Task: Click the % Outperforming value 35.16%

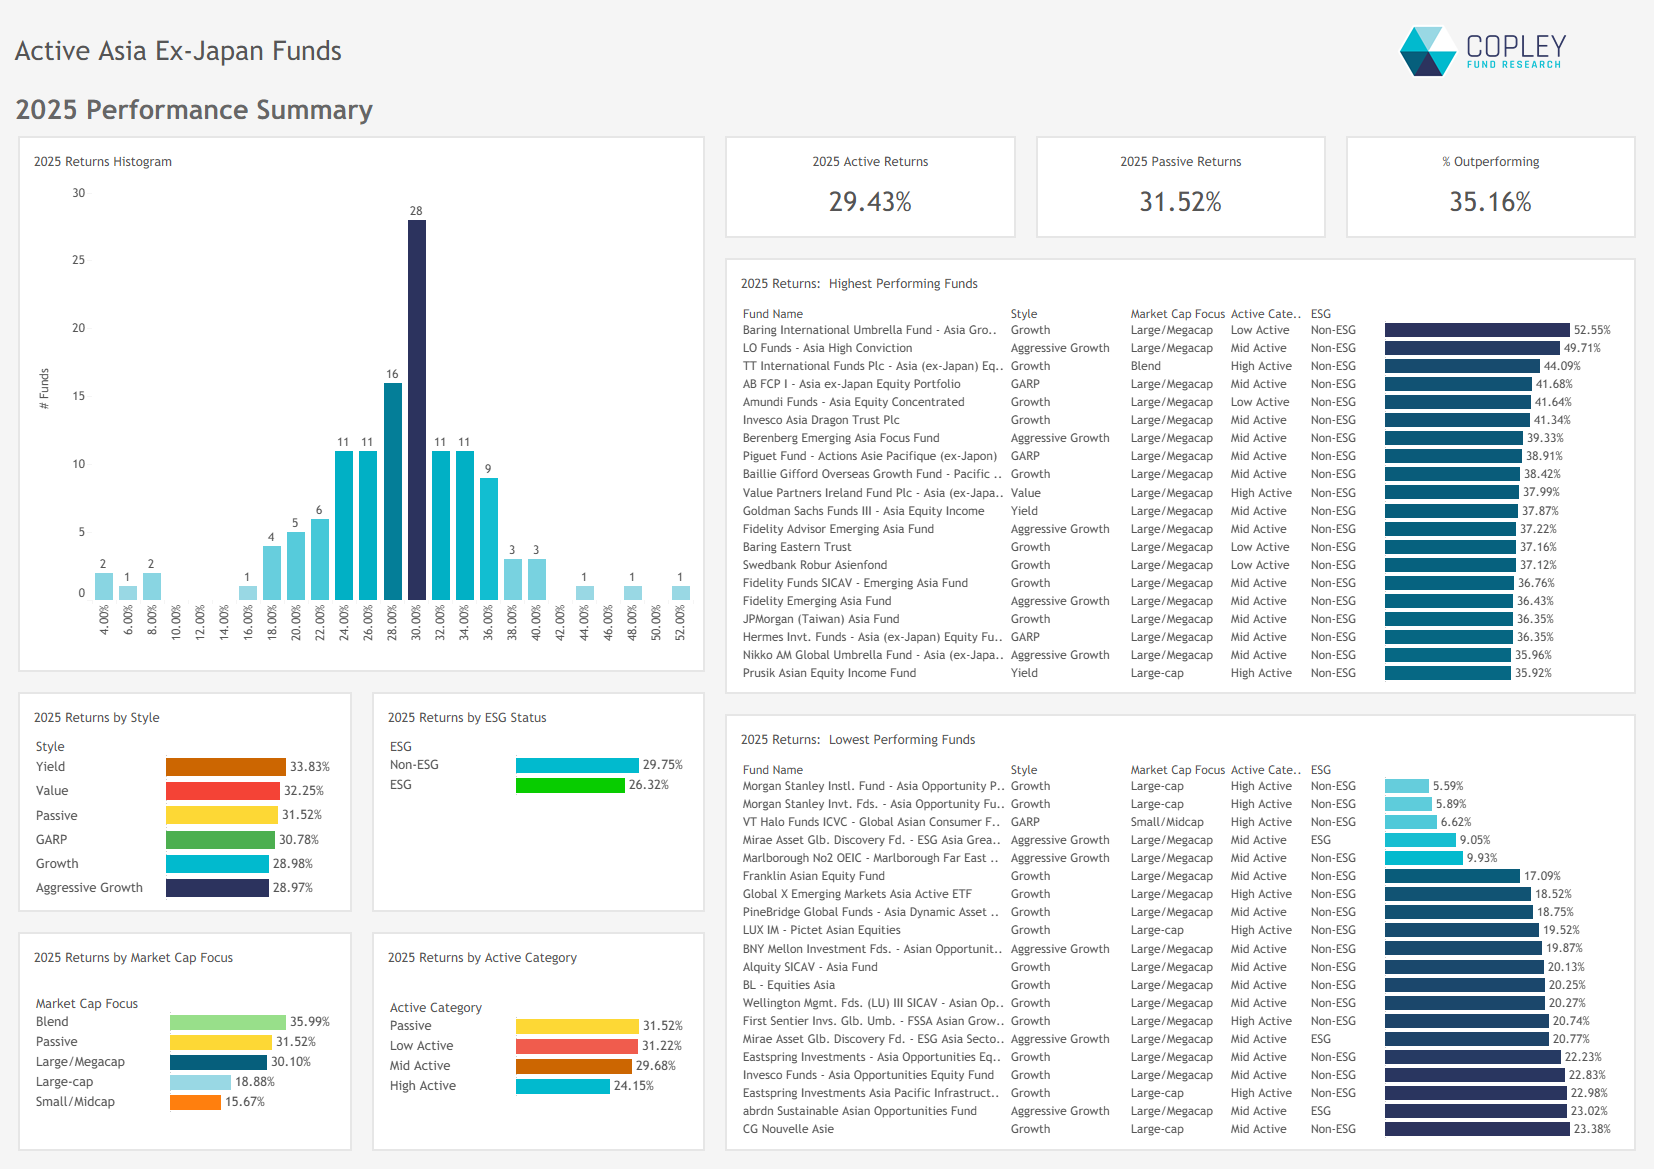Action: (1490, 203)
